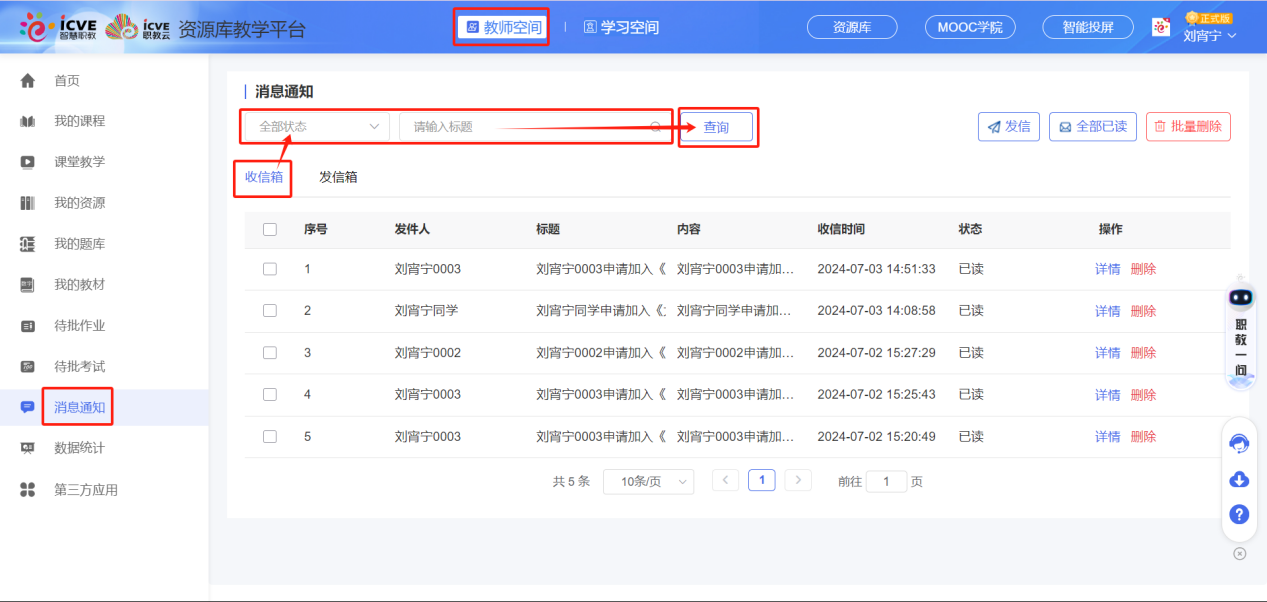Click the blue download icon in floating bar
The height and width of the screenshot is (602, 1267).
click(1238, 480)
